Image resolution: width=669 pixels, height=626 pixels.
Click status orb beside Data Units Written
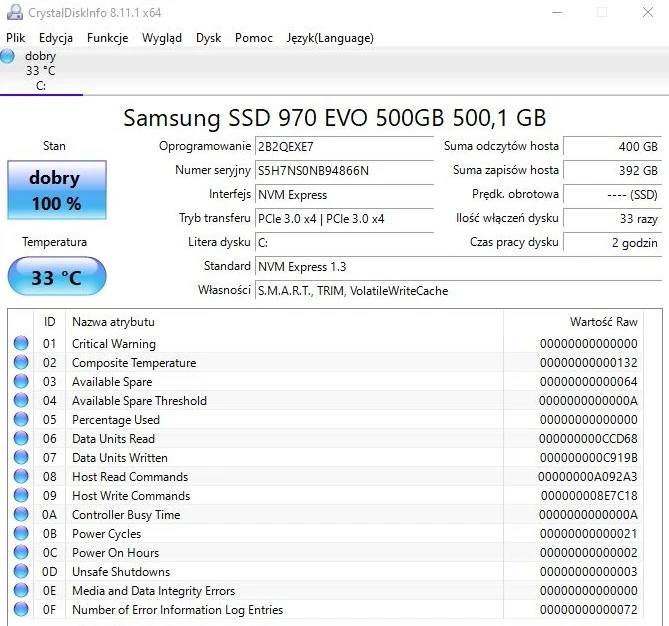click(x=21, y=458)
